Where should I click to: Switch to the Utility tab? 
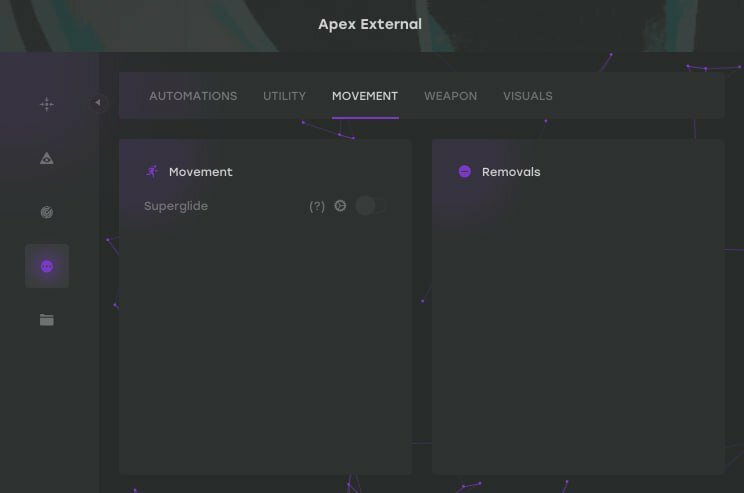pos(284,96)
